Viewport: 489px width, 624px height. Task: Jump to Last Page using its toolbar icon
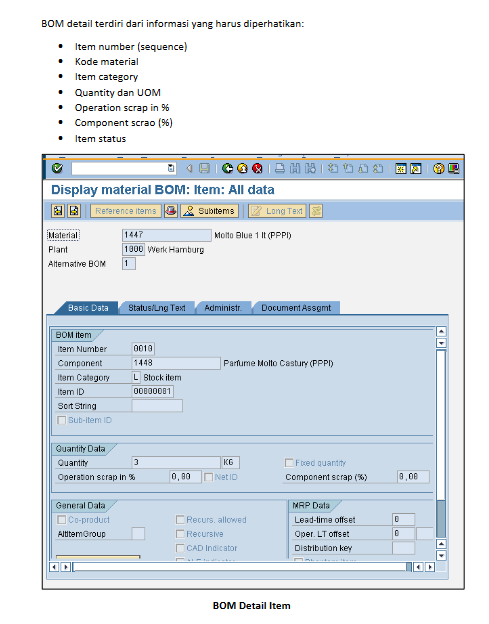click(378, 168)
